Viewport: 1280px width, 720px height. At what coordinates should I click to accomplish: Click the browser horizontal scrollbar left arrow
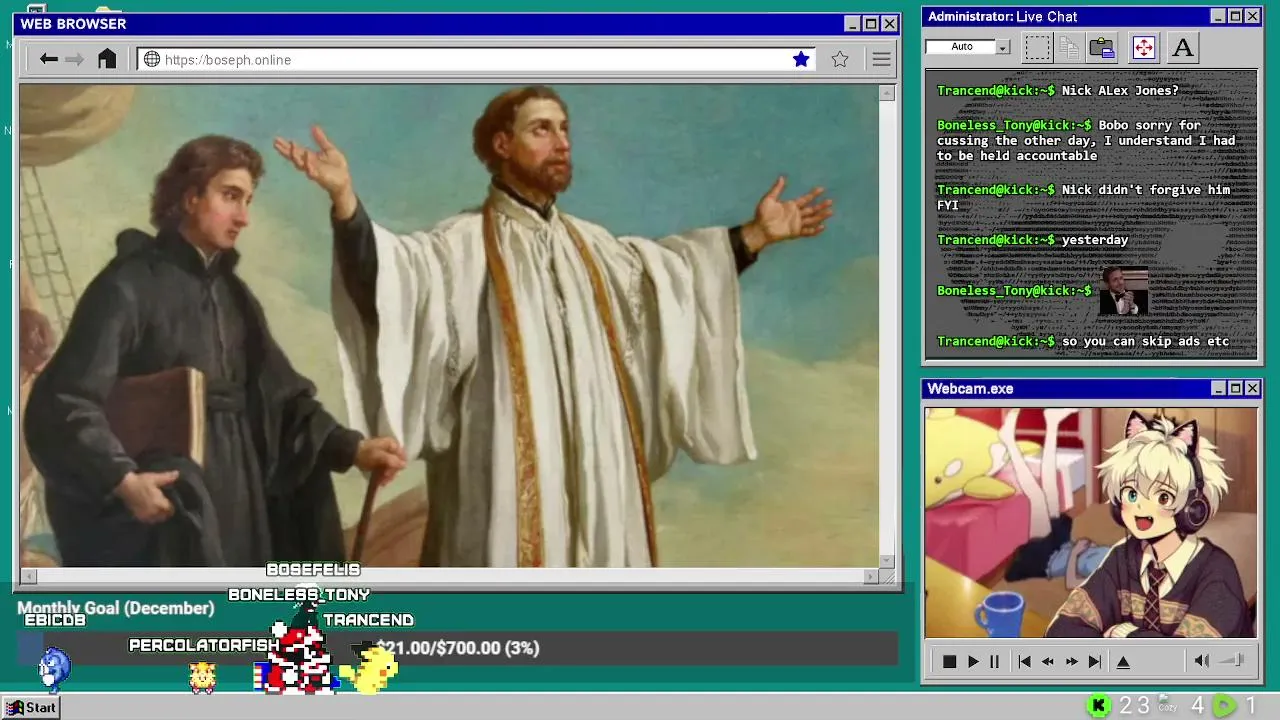[x=28, y=576]
